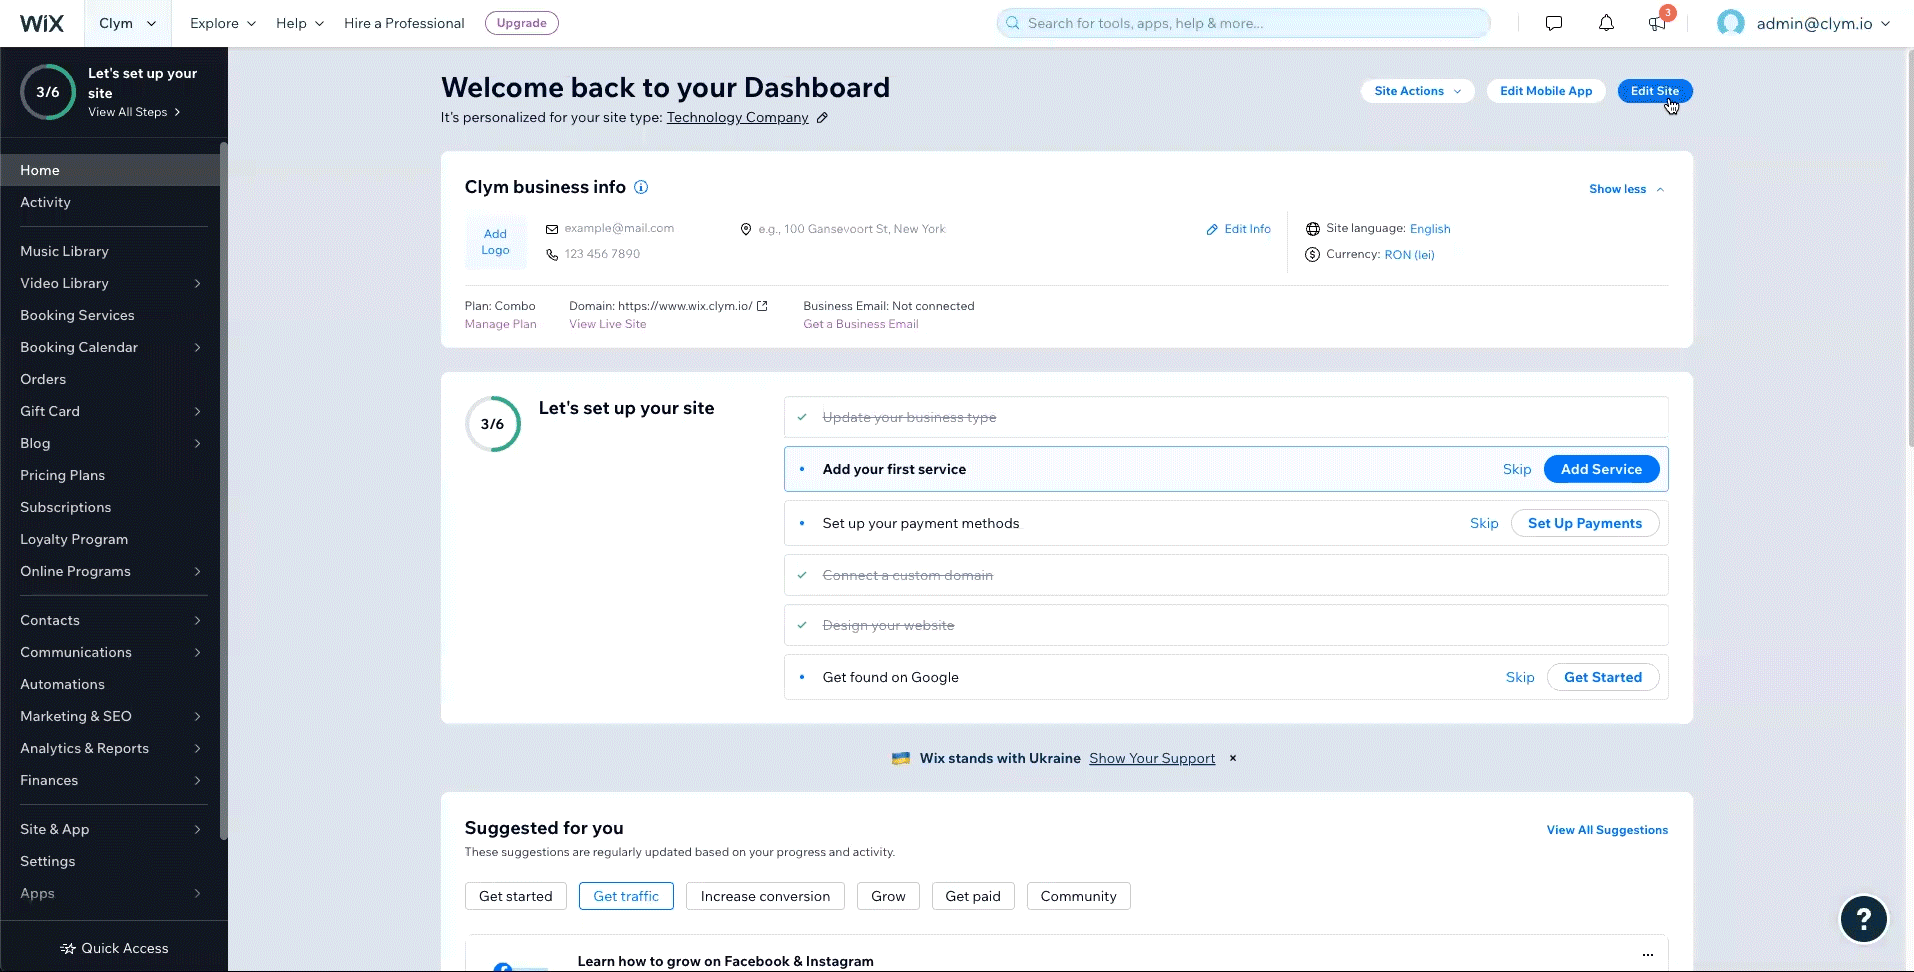The width and height of the screenshot is (1914, 972).
Task: Click the pencil icon beside Technology Company
Action: [822, 118]
